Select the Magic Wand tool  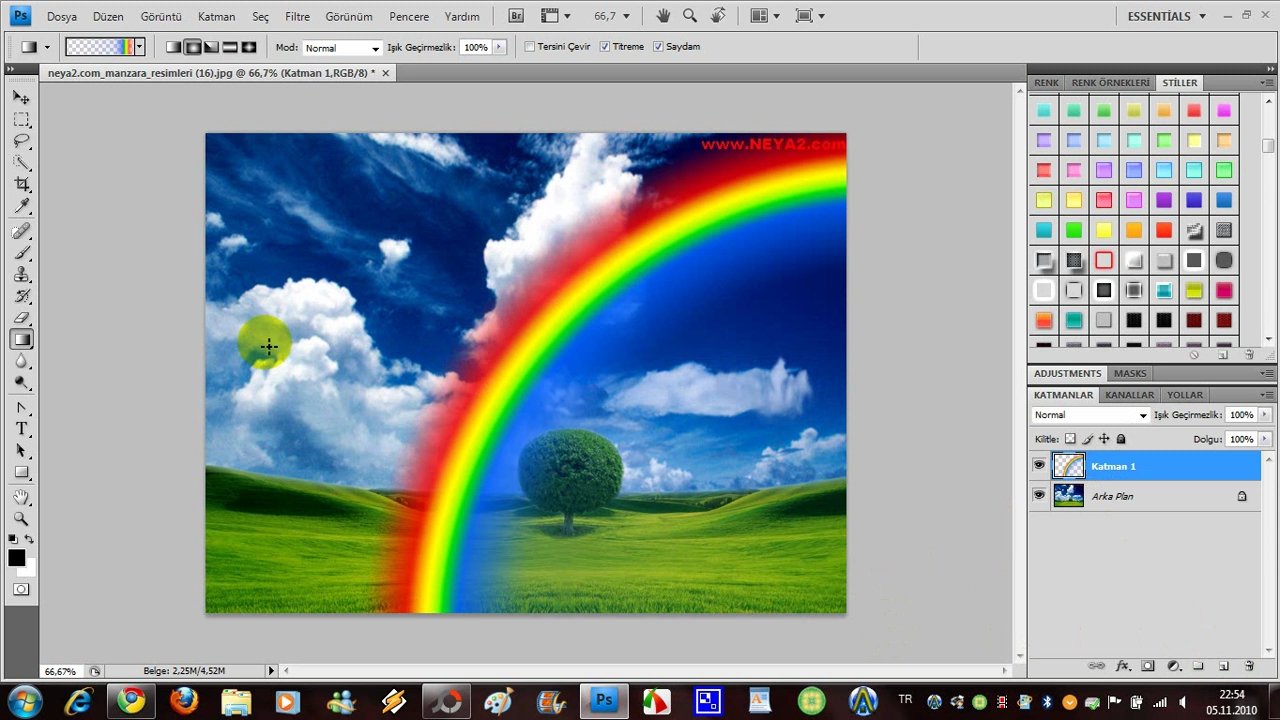21,163
